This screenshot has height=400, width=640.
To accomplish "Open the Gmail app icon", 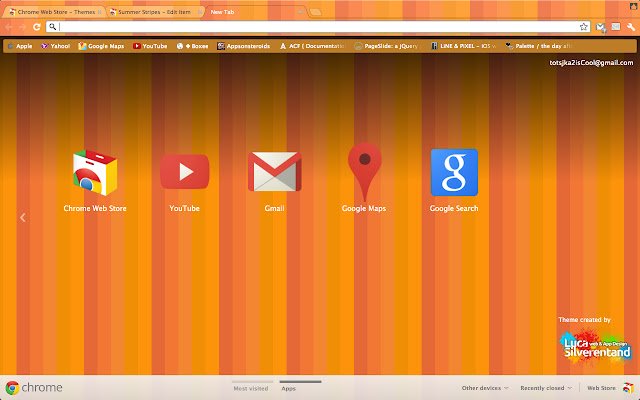I will coord(274,171).
